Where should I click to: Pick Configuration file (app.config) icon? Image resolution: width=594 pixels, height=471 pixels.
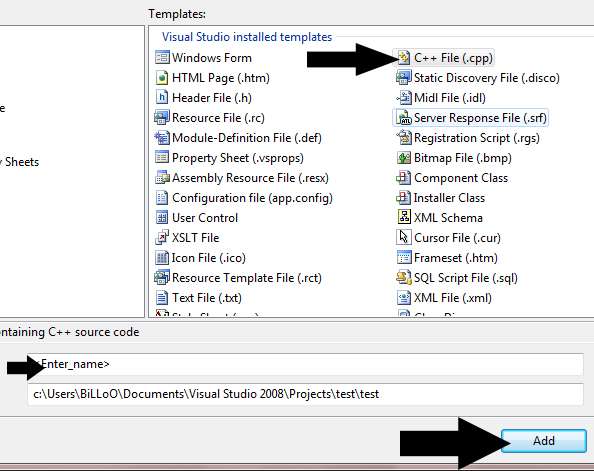162,198
